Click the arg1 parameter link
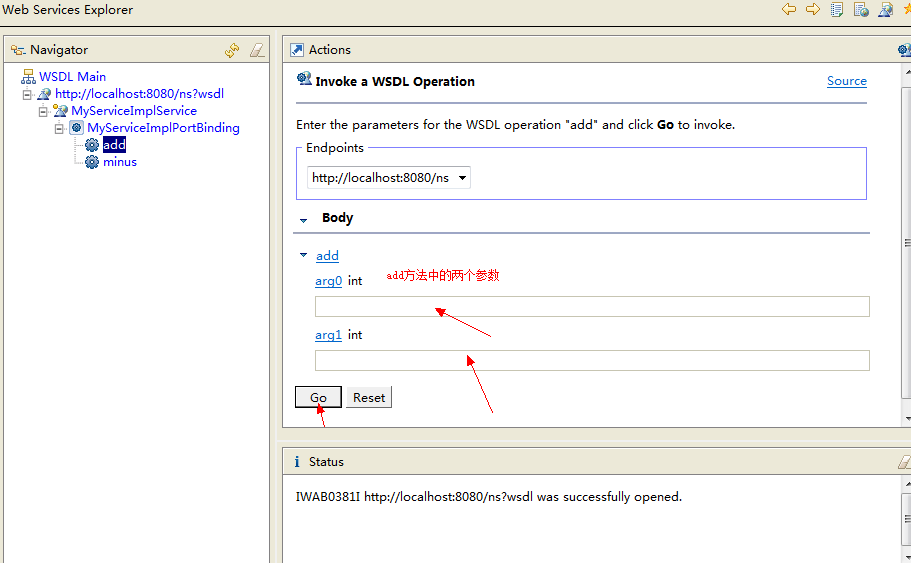The height and width of the screenshot is (563, 911). click(328, 335)
